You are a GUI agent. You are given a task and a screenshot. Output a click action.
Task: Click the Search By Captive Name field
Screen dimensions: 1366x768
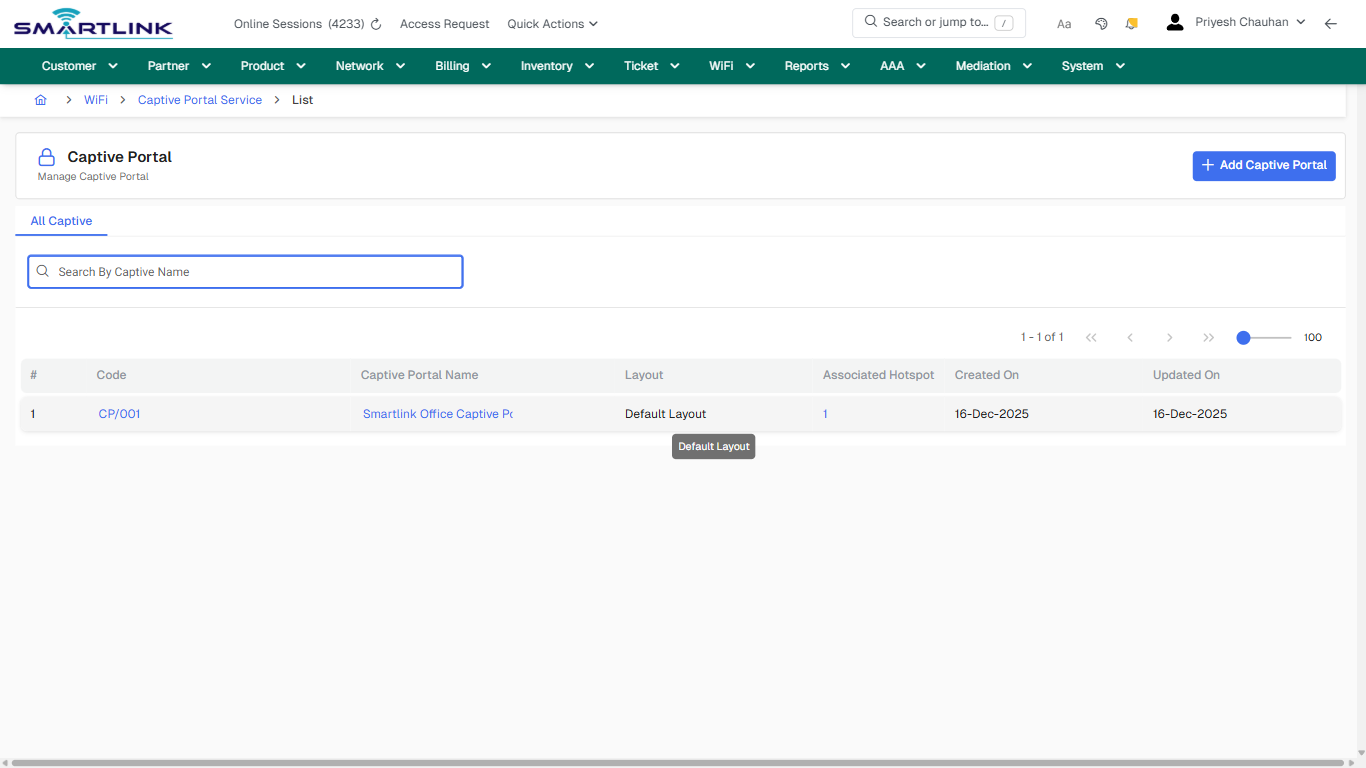coord(245,271)
